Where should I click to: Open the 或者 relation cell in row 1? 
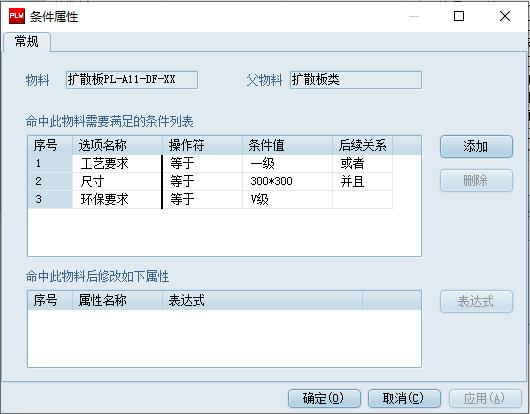click(362, 164)
